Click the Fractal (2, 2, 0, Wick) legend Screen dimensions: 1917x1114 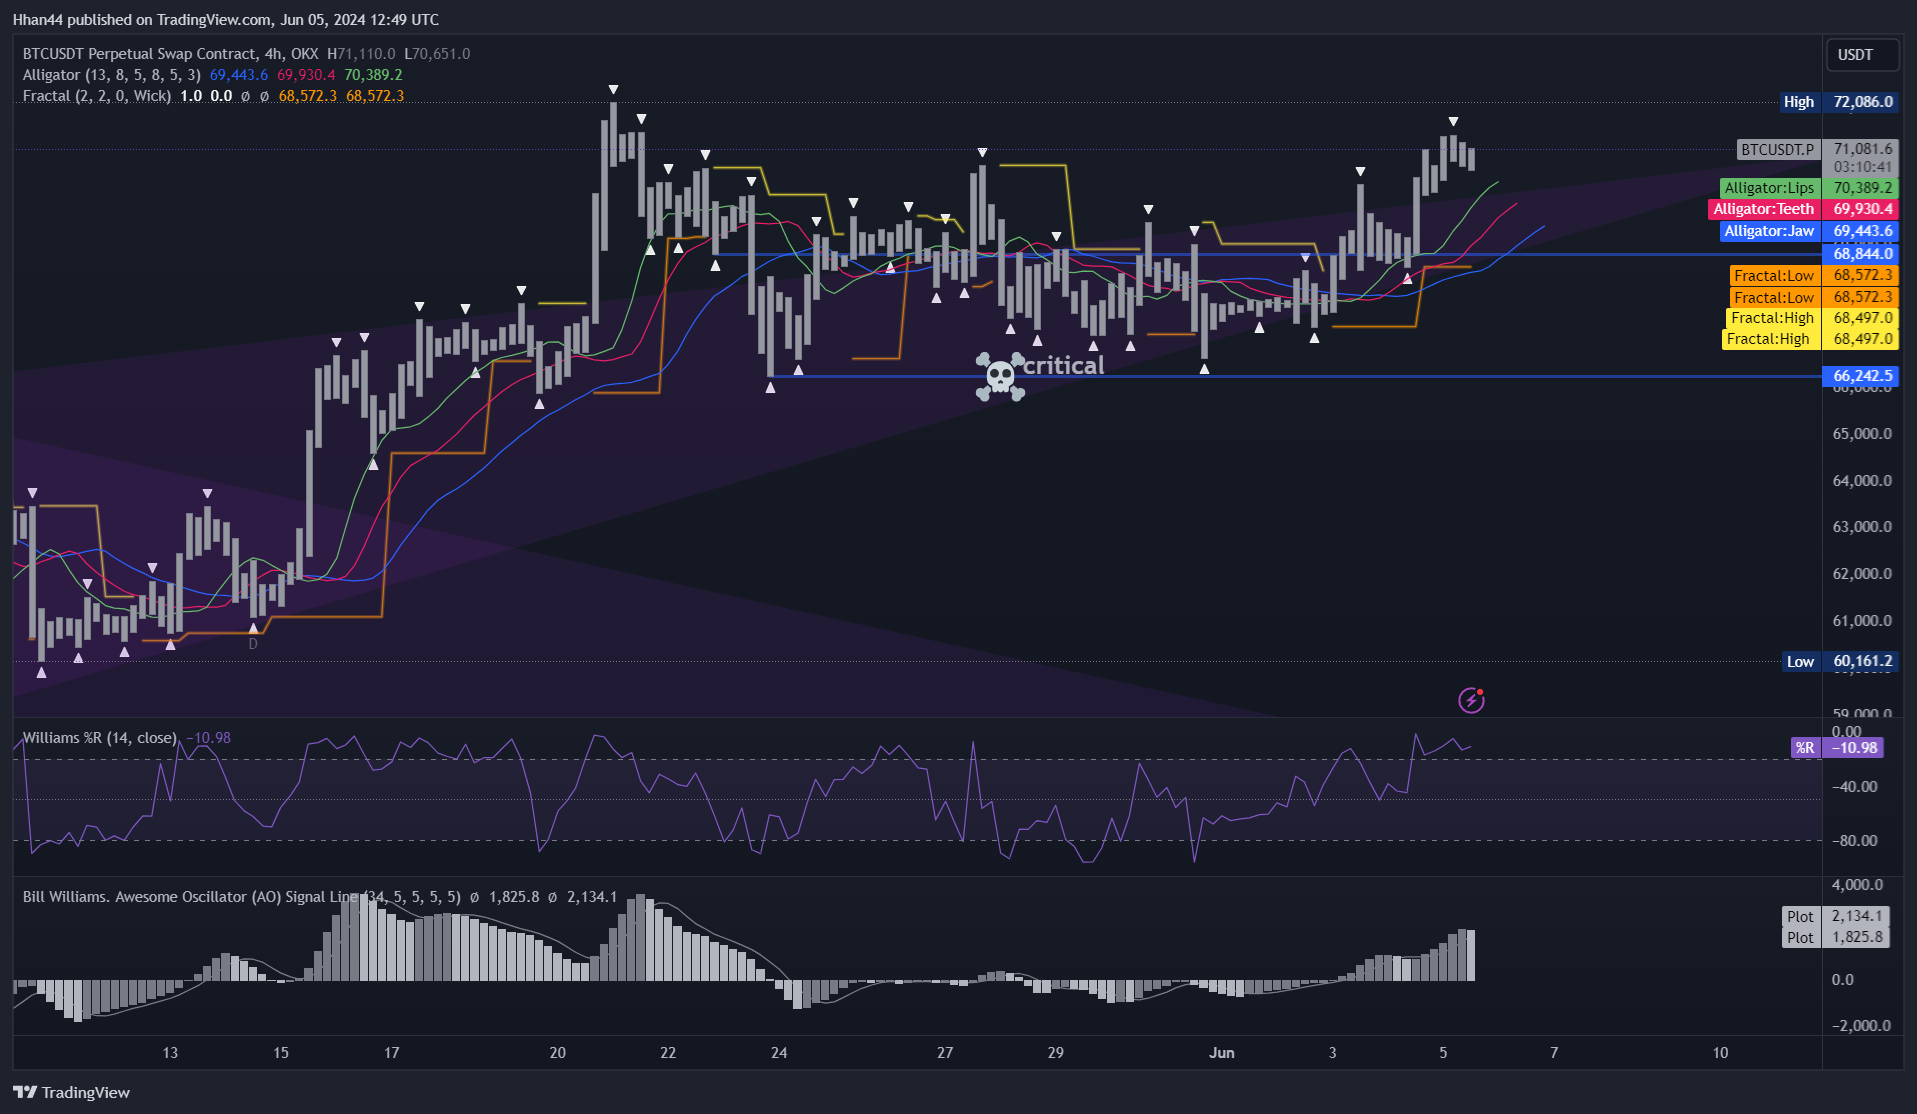tap(96, 96)
